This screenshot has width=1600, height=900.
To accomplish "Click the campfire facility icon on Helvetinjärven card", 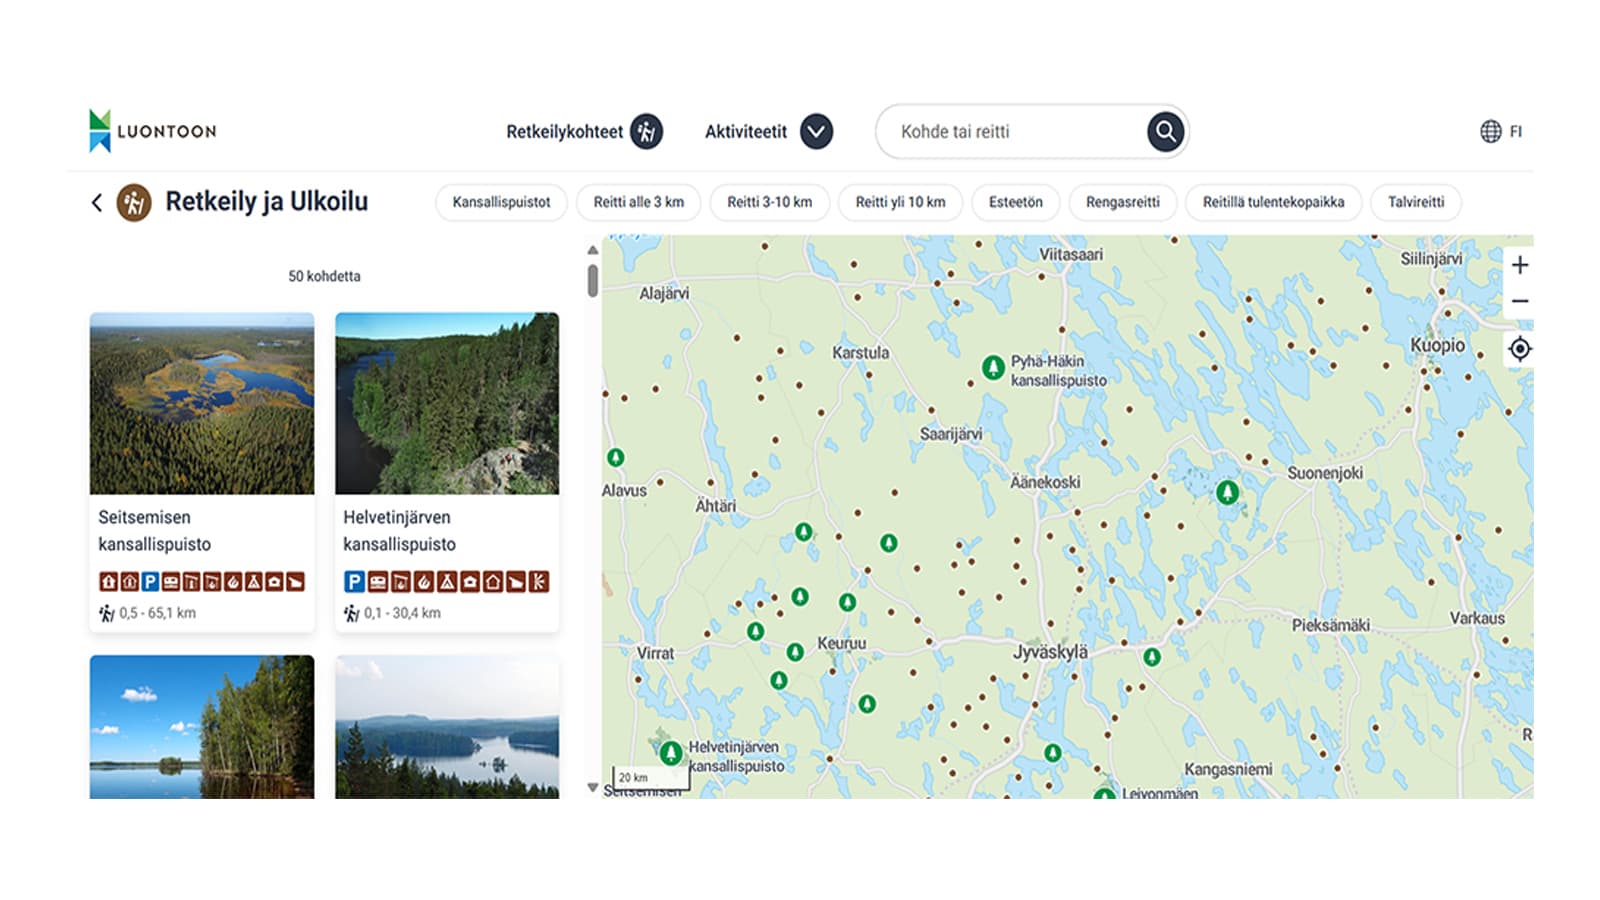I will 424,581.
